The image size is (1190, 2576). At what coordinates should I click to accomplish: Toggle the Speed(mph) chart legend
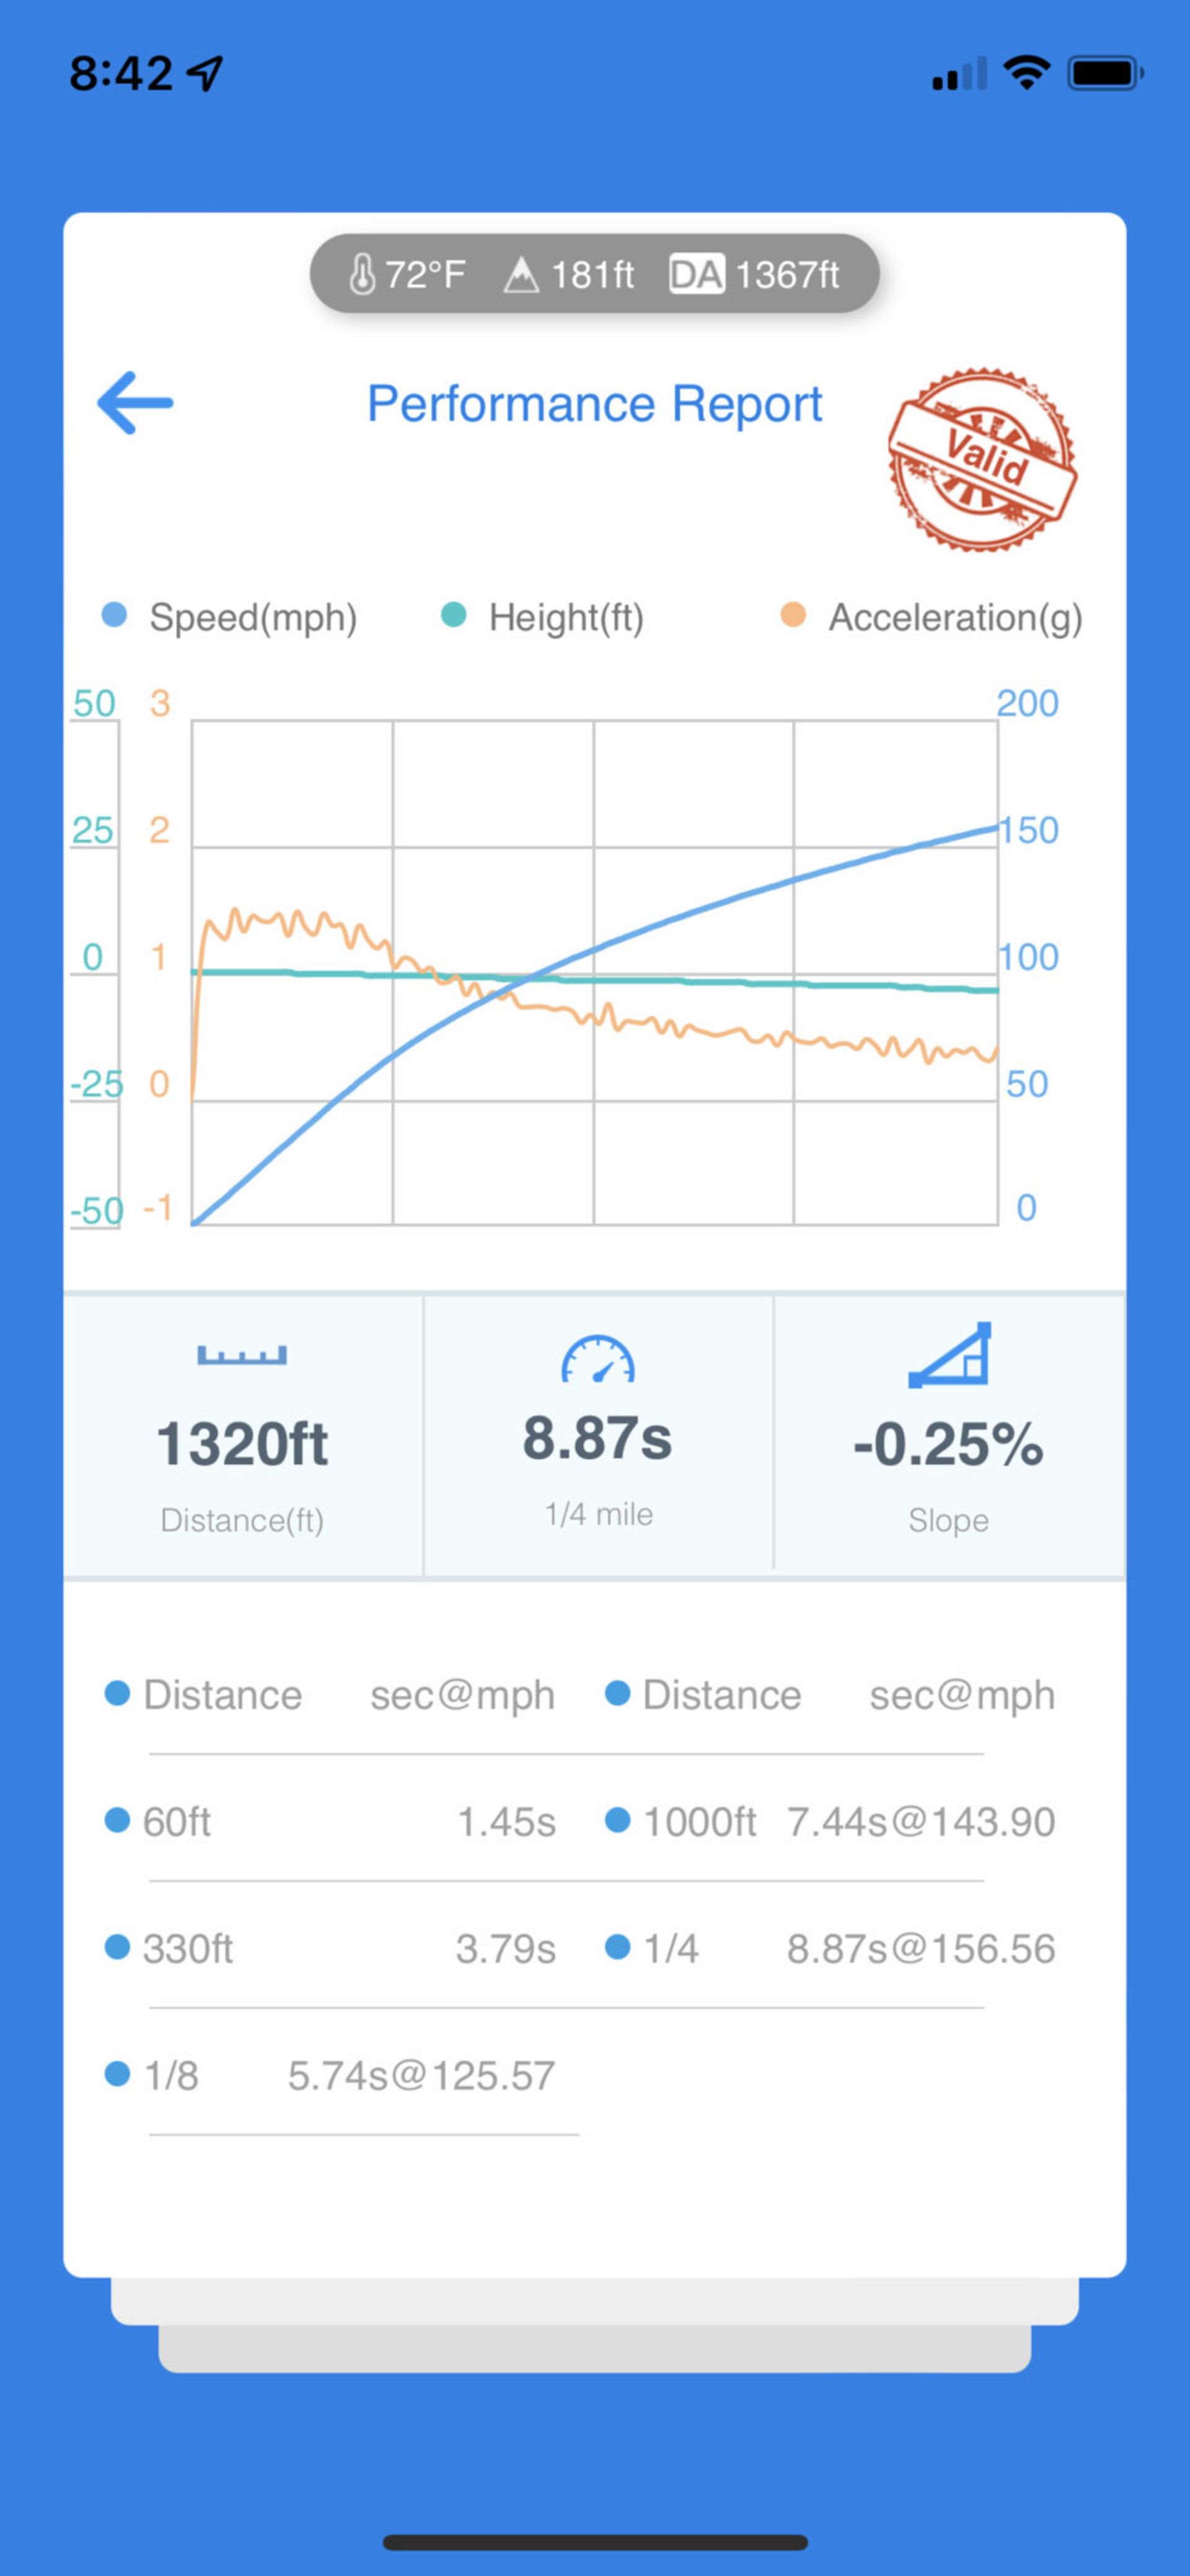click(230, 617)
